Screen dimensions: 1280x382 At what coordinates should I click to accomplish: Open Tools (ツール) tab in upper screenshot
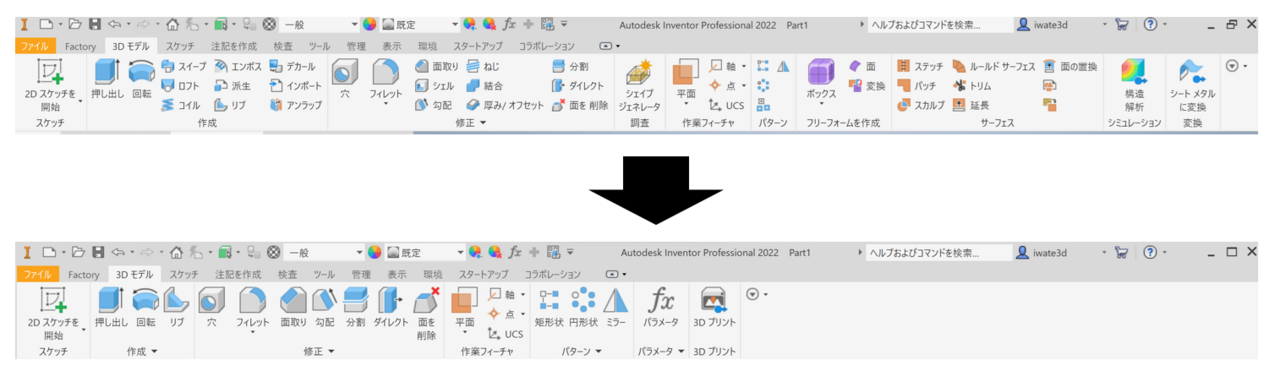319,46
